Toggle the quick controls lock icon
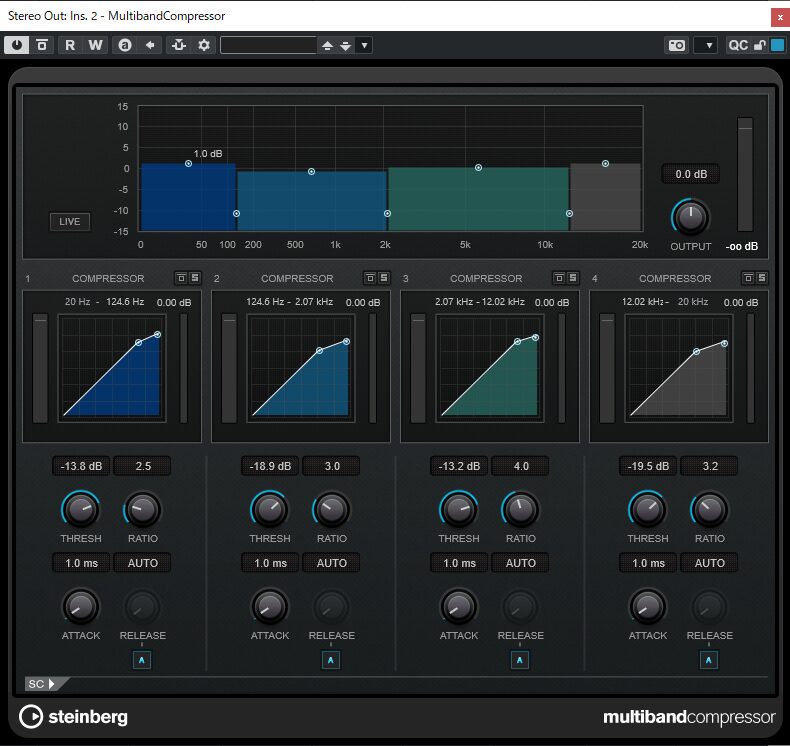 (x=760, y=45)
